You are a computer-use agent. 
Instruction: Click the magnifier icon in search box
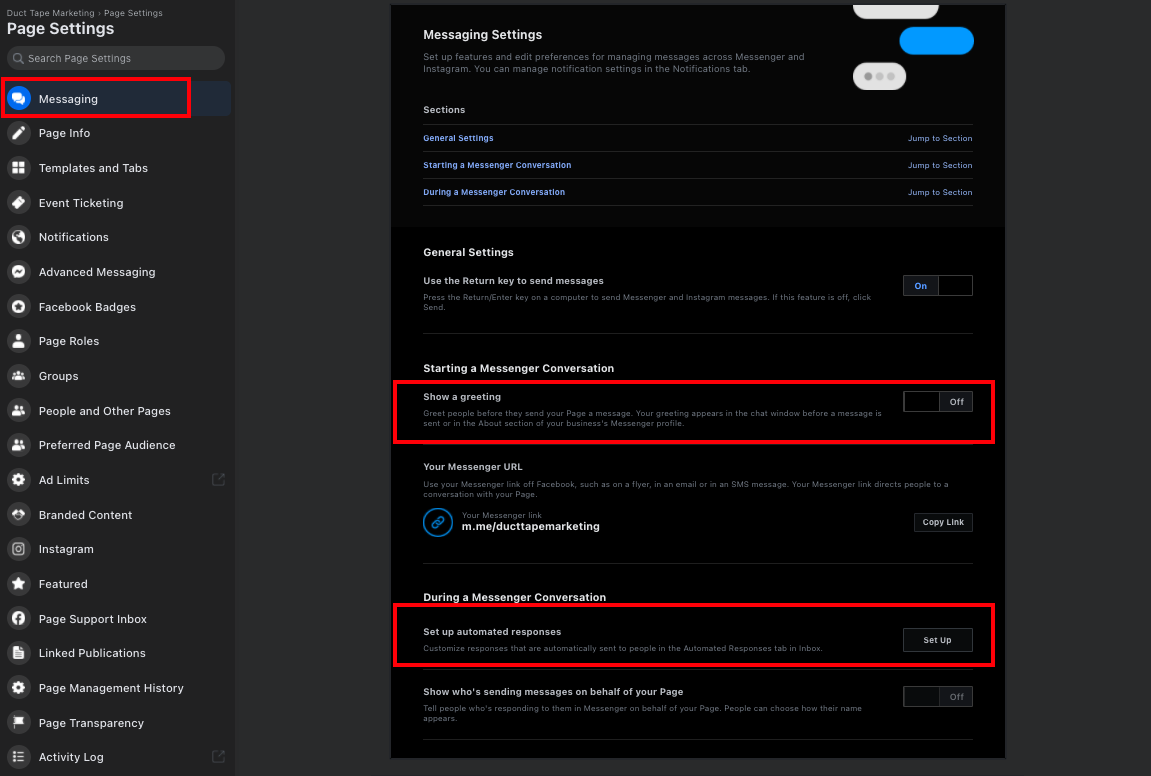(x=18, y=58)
